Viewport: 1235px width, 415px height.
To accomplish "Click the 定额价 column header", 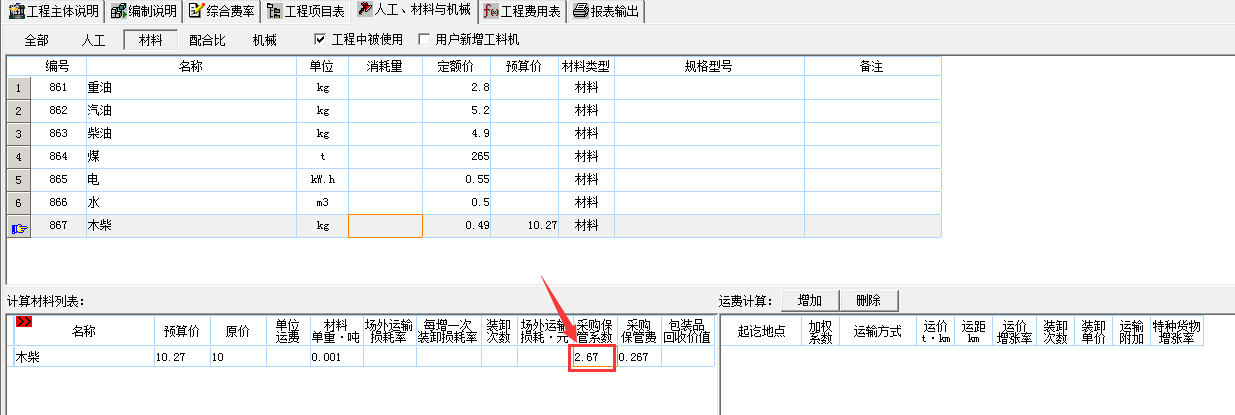I will click(456, 66).
